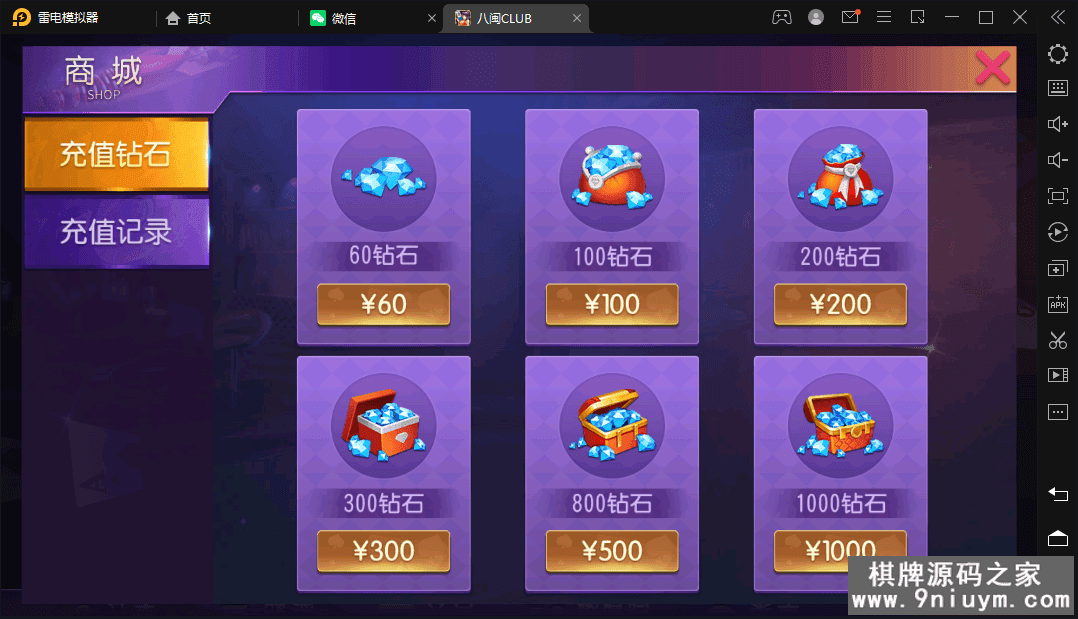This screenshot has height=619, width=1078.
Task: Click the 300钻石 red gift box image
Action: 384,426
